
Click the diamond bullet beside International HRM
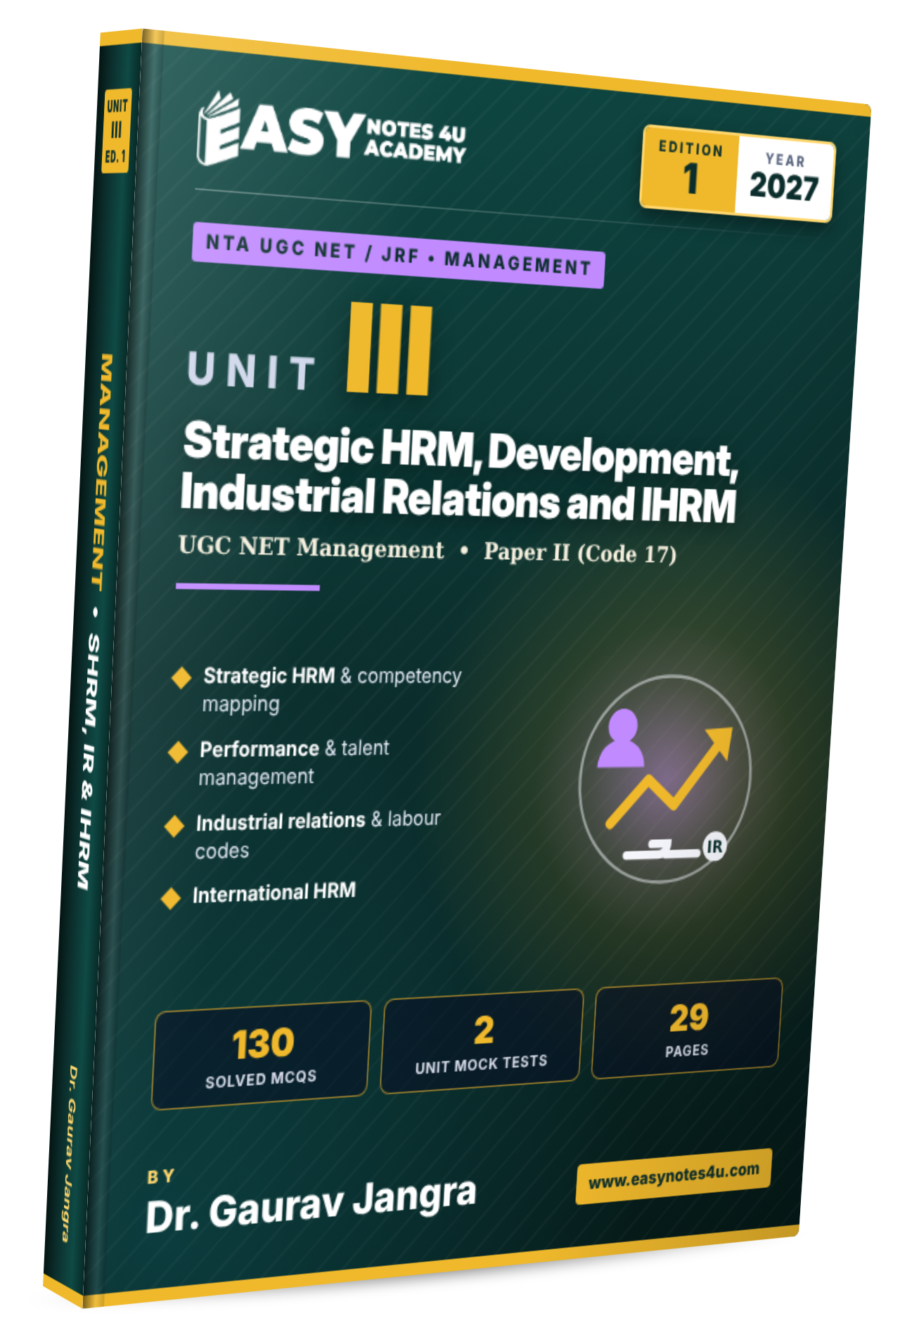[x=171, y=897]
